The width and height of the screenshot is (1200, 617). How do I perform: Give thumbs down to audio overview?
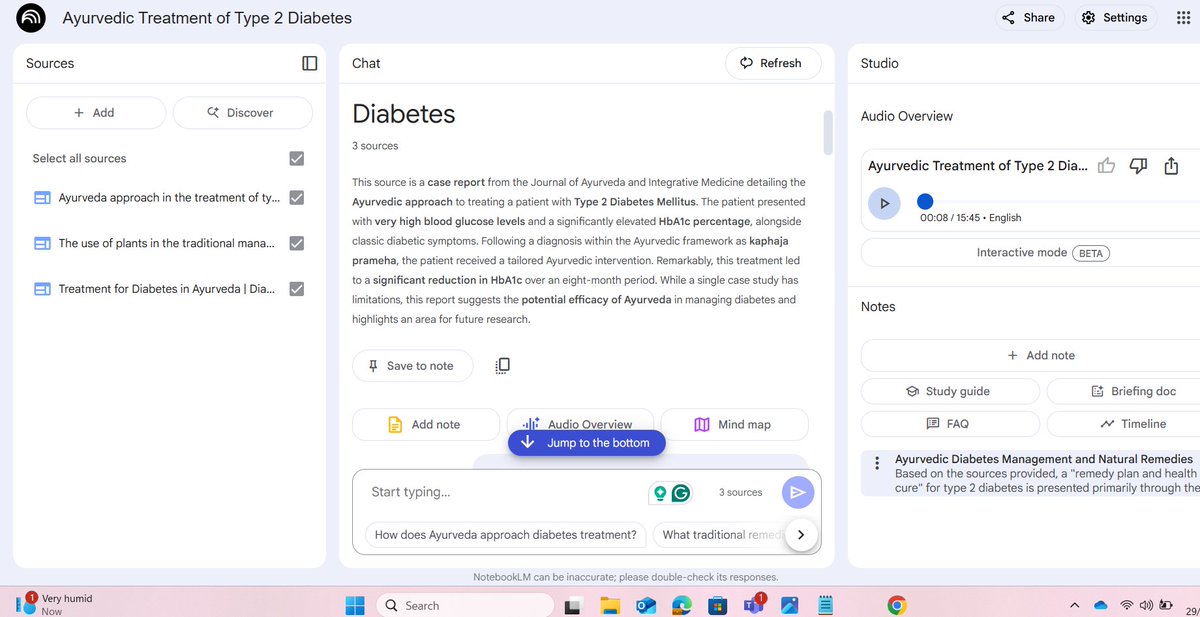click(x=1138, y=166)
